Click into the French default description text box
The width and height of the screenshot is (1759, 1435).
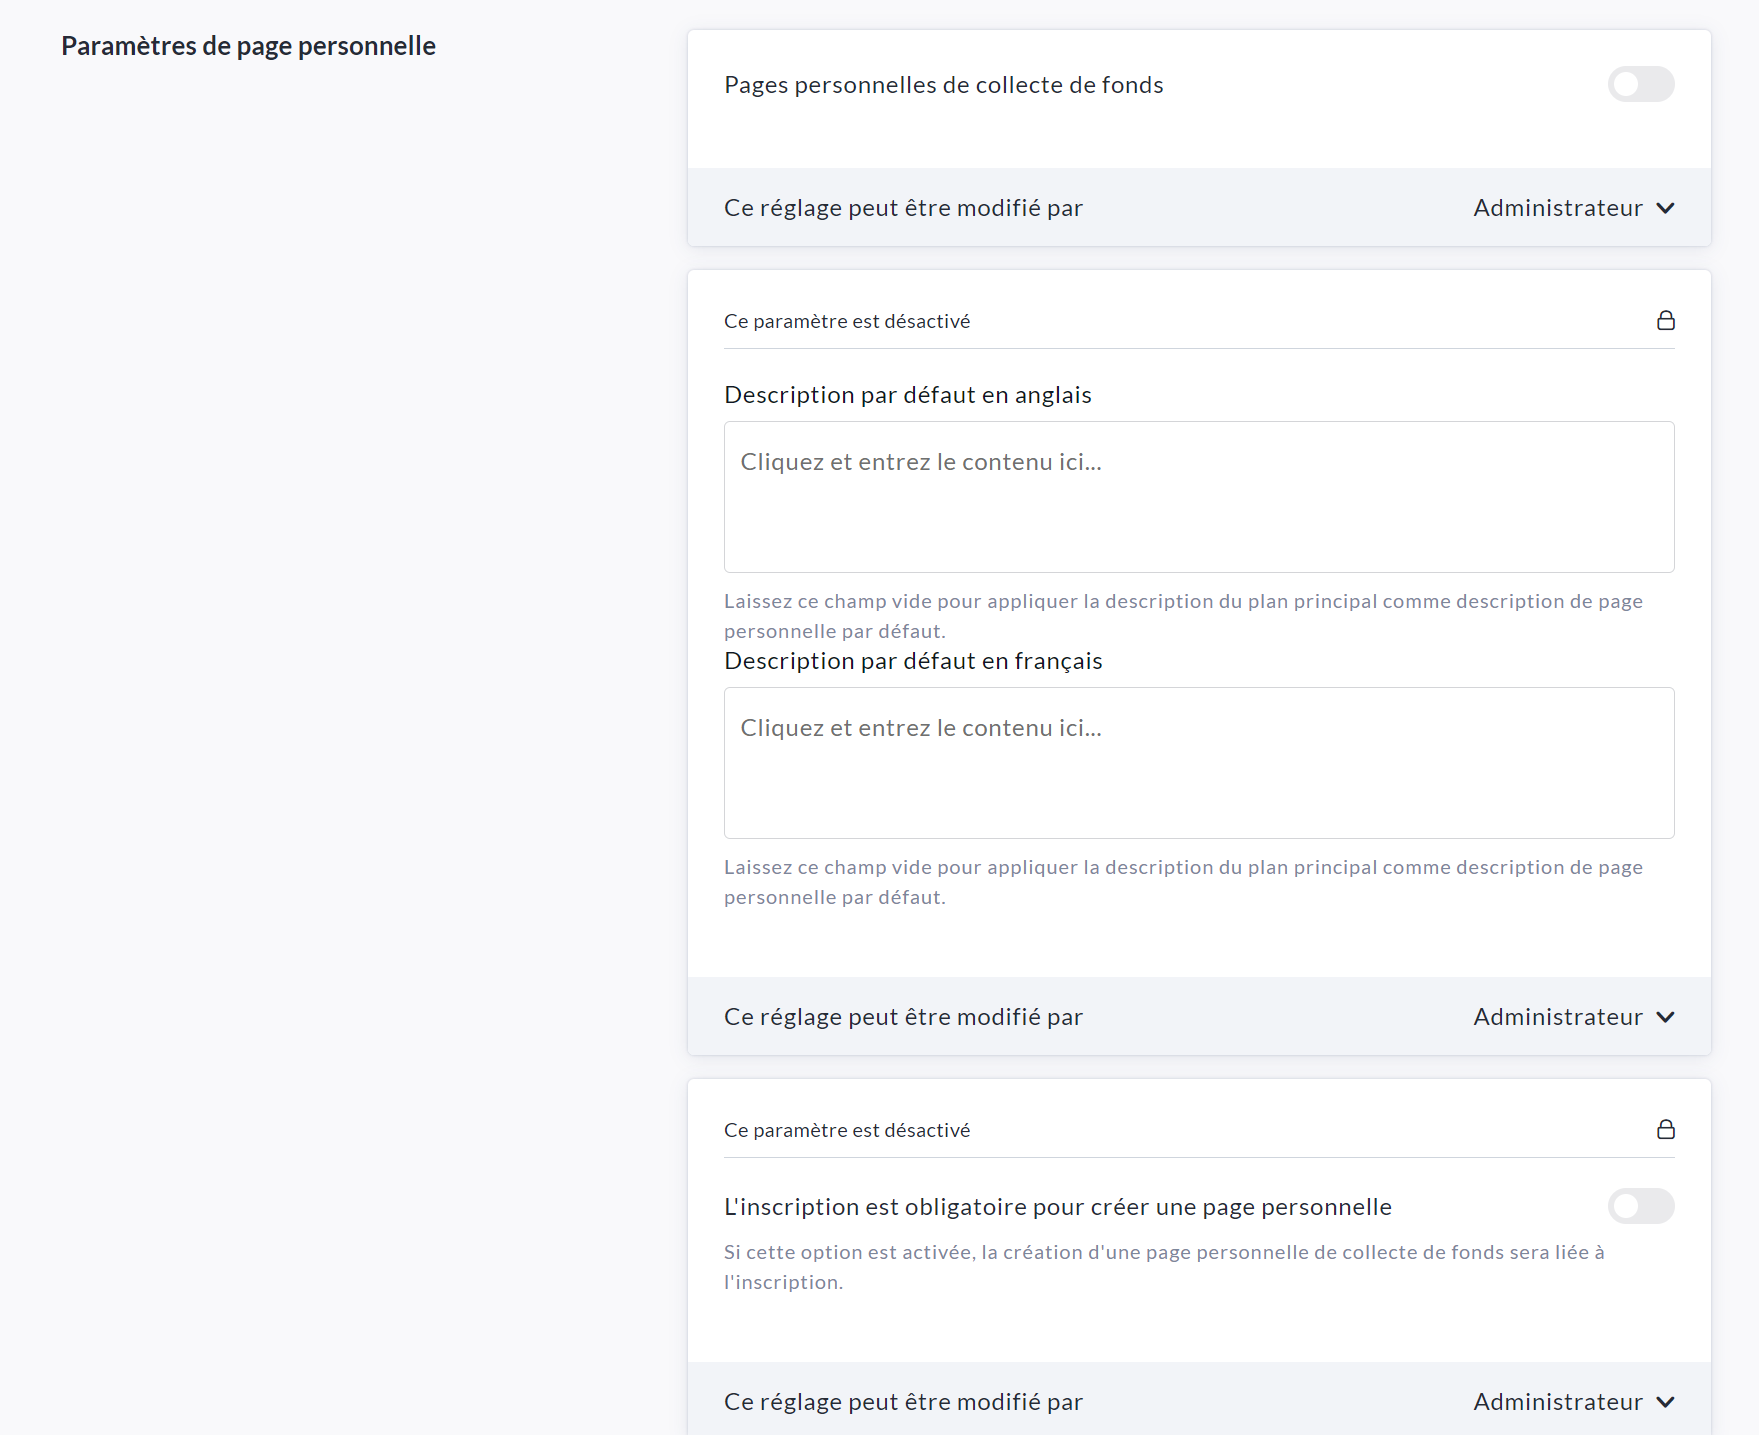pyautogui.click(x=1198, y=763)
